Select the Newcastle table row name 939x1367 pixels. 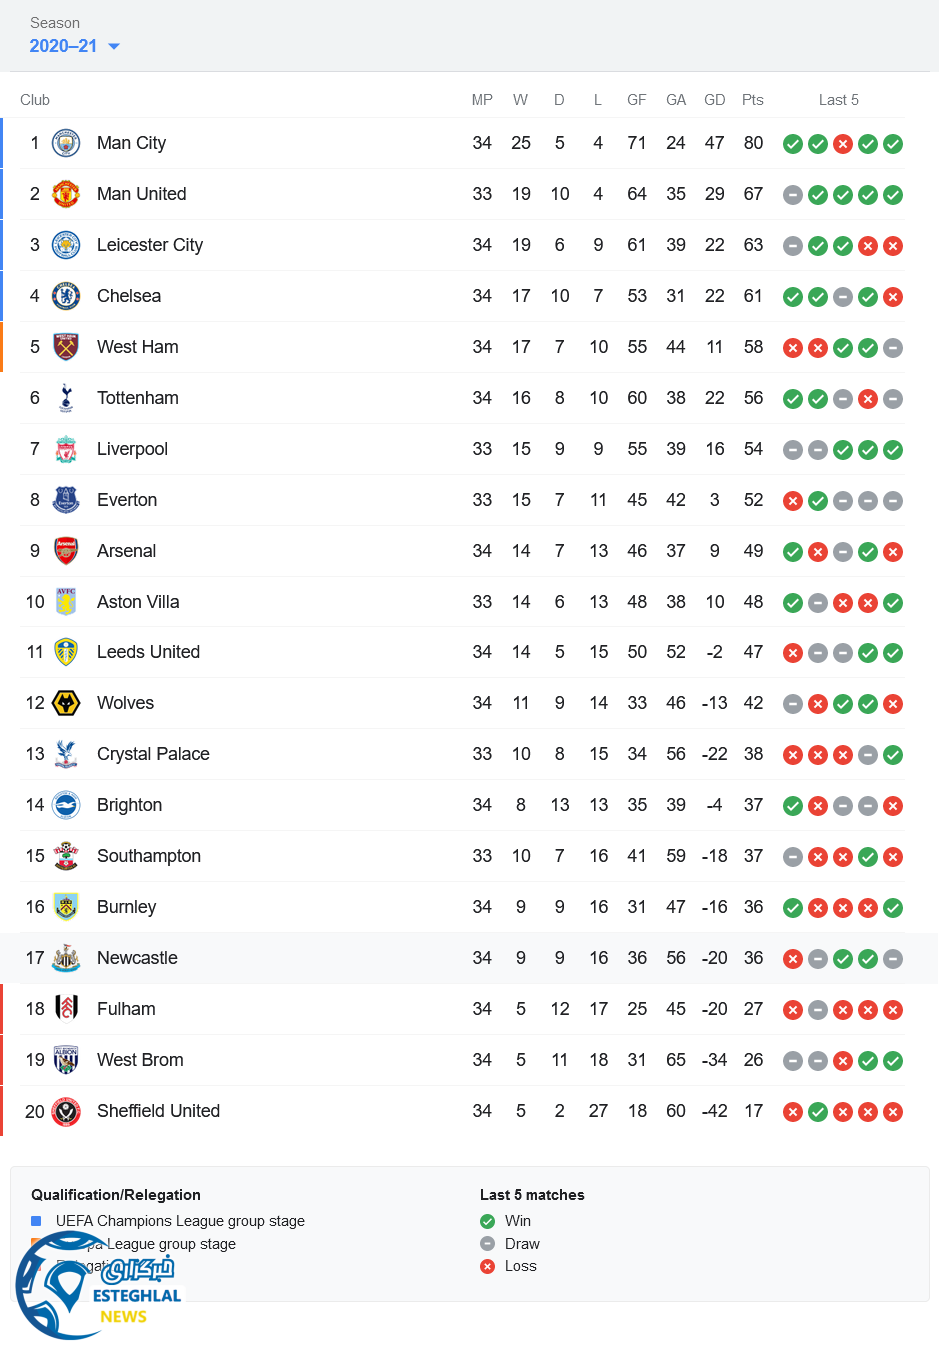[137, 958]
